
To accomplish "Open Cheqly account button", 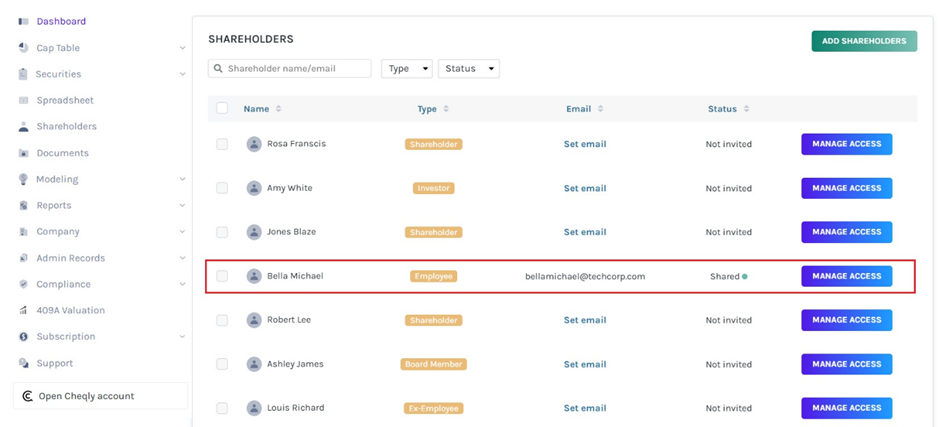I will 101,396.
